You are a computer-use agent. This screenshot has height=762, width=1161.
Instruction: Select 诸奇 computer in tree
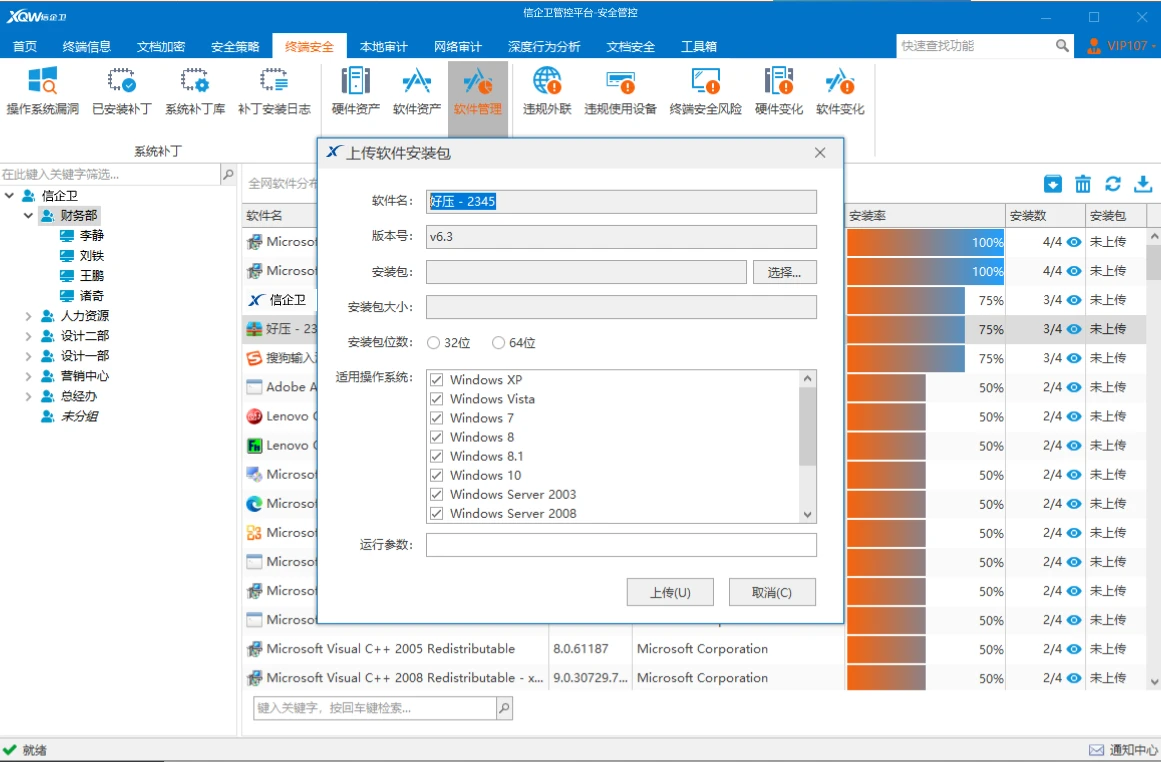pos(82,295)
